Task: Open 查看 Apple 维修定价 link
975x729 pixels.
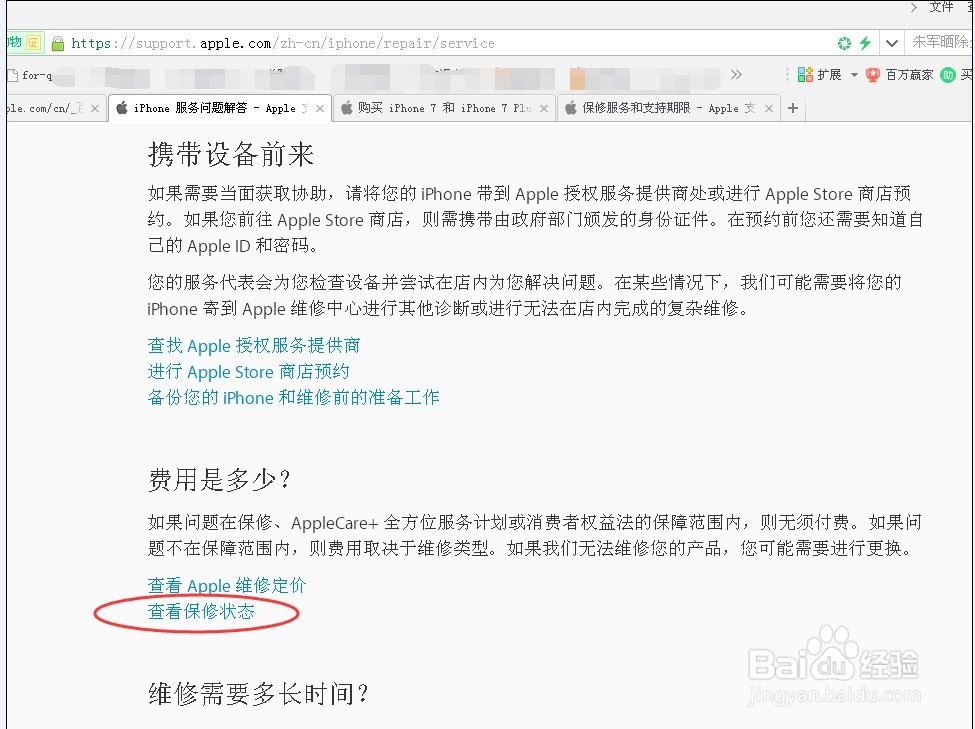Action: pyautogui.click(x=226, y=585)
